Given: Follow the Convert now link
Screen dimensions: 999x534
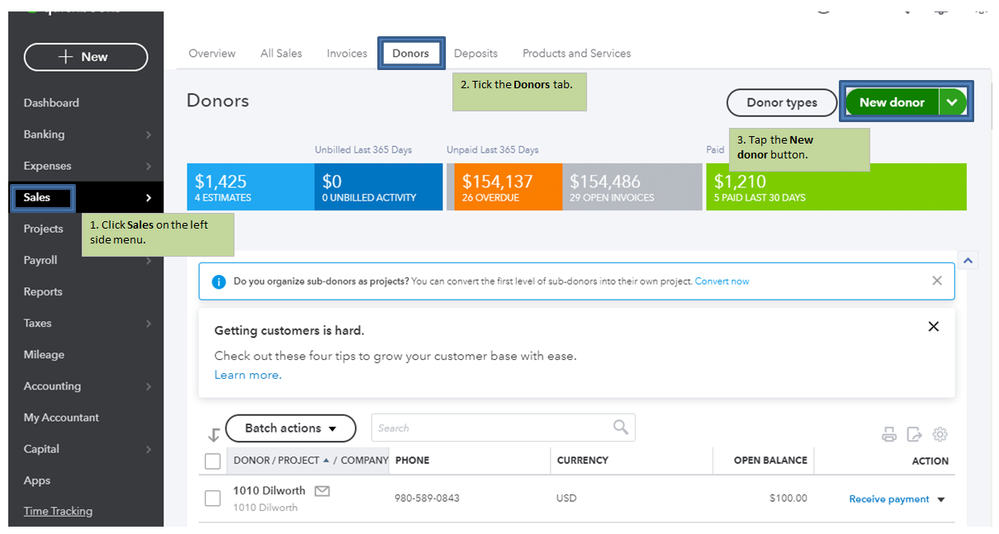Looking at the screenshot, I should (722, 281).
